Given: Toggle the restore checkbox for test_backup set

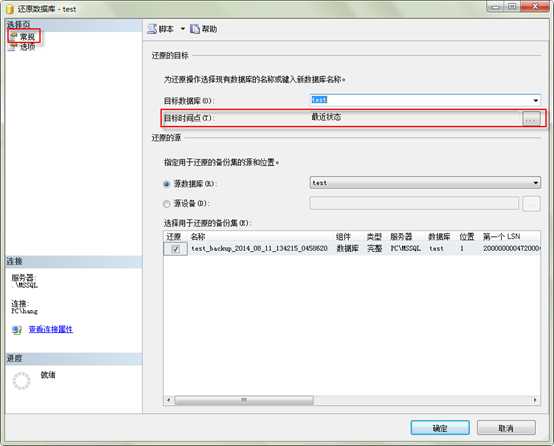Looking at the screenshot, I should [176, 249].
